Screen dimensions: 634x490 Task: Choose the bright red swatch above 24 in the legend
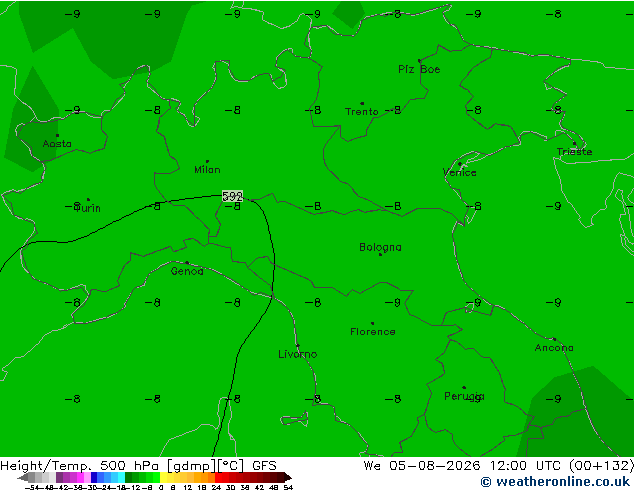[x=218, y=477]
